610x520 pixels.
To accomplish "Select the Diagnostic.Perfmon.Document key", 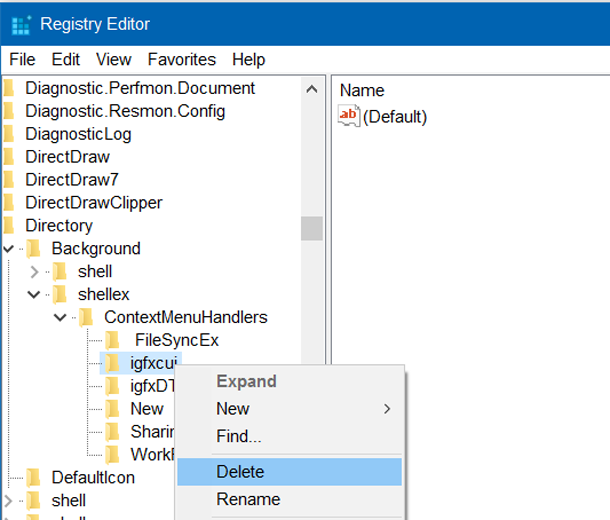I will pos(140,88).
